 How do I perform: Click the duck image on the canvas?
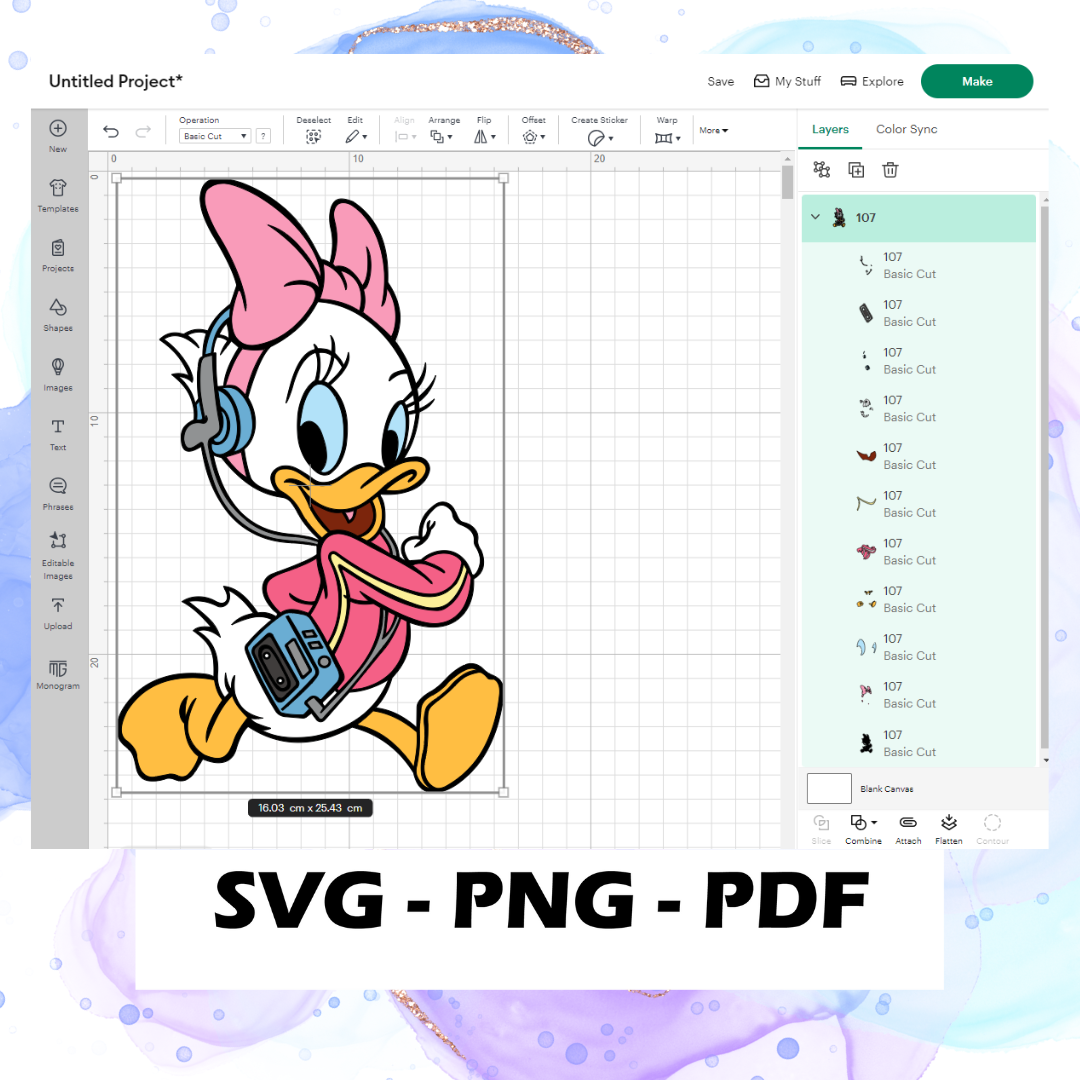click(310, 485)
